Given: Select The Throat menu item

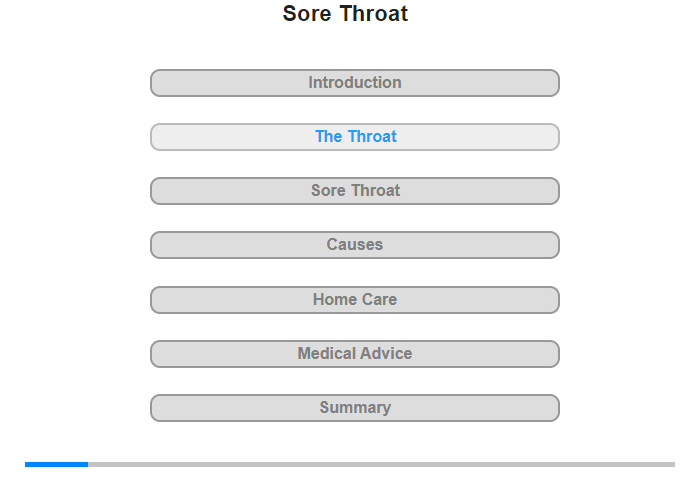Looking at the screenshot, I should point(355,137).
